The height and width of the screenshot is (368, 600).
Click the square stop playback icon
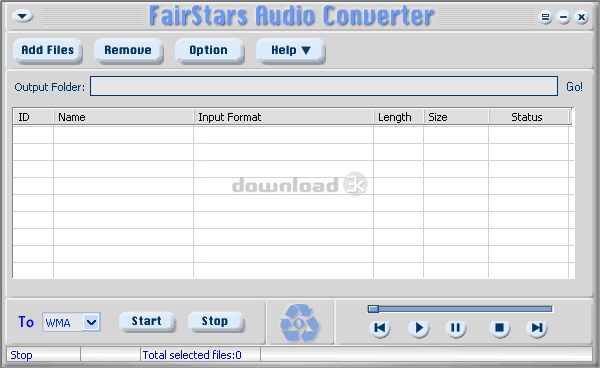499,328
